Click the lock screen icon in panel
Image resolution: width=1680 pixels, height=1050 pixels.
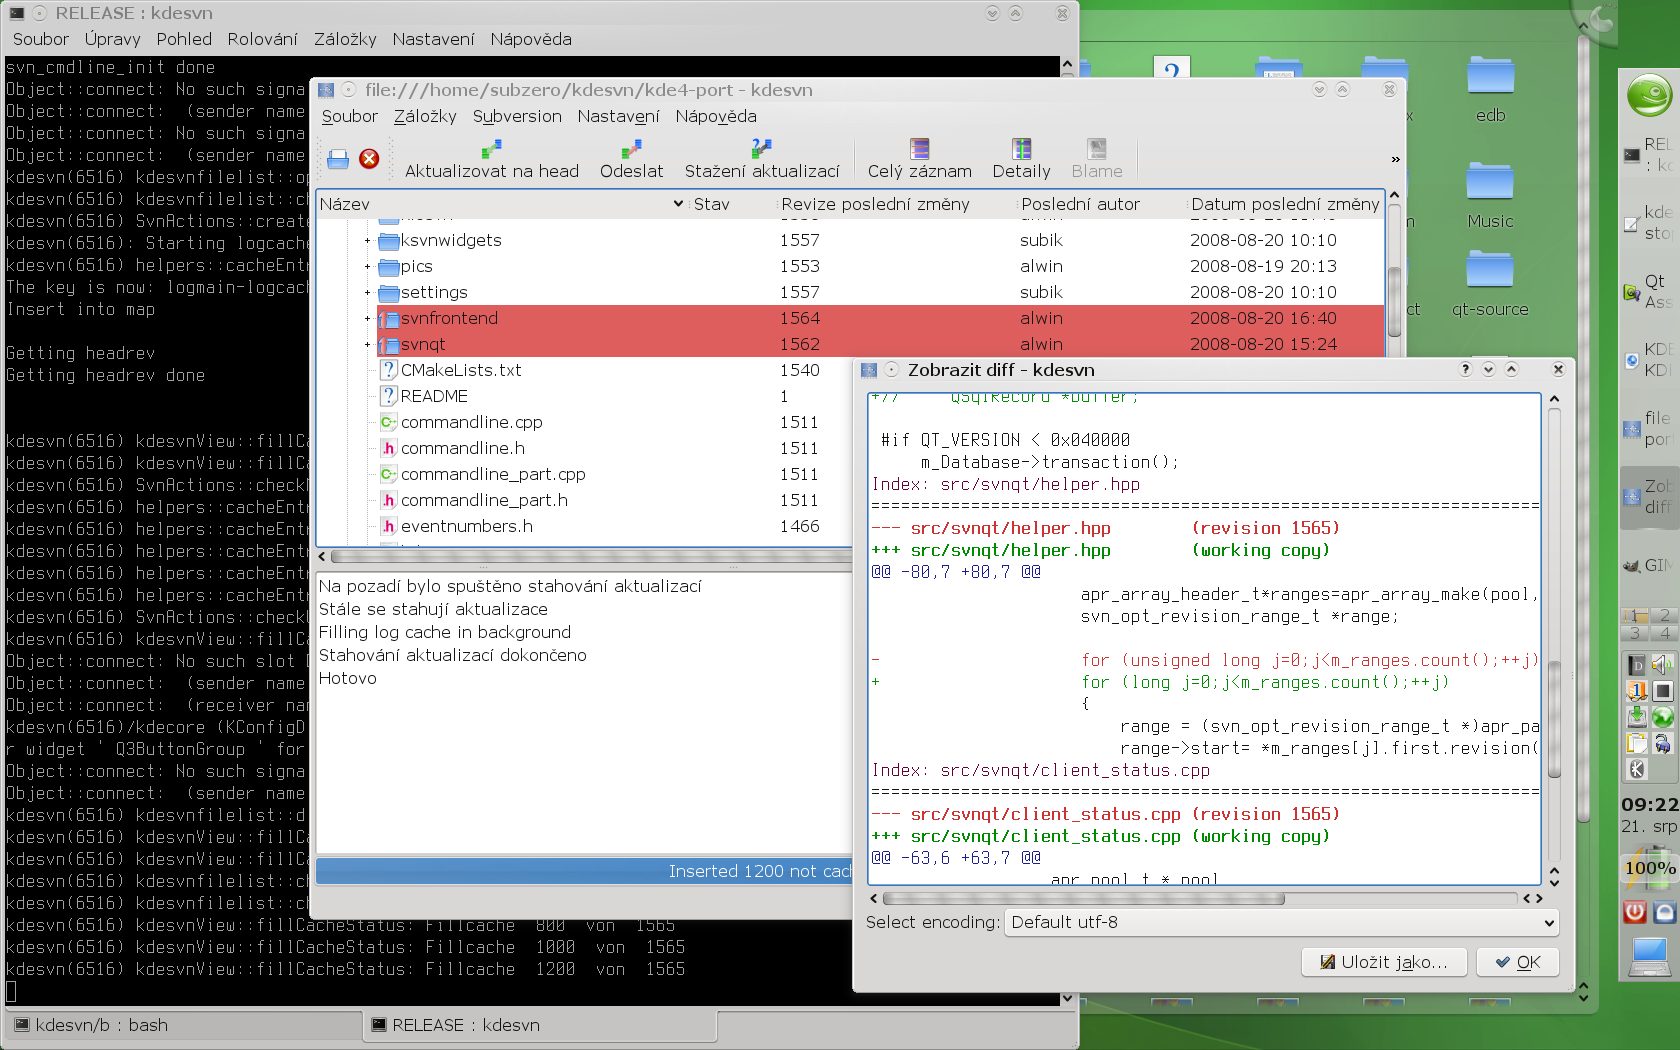tap(1665, 911)
